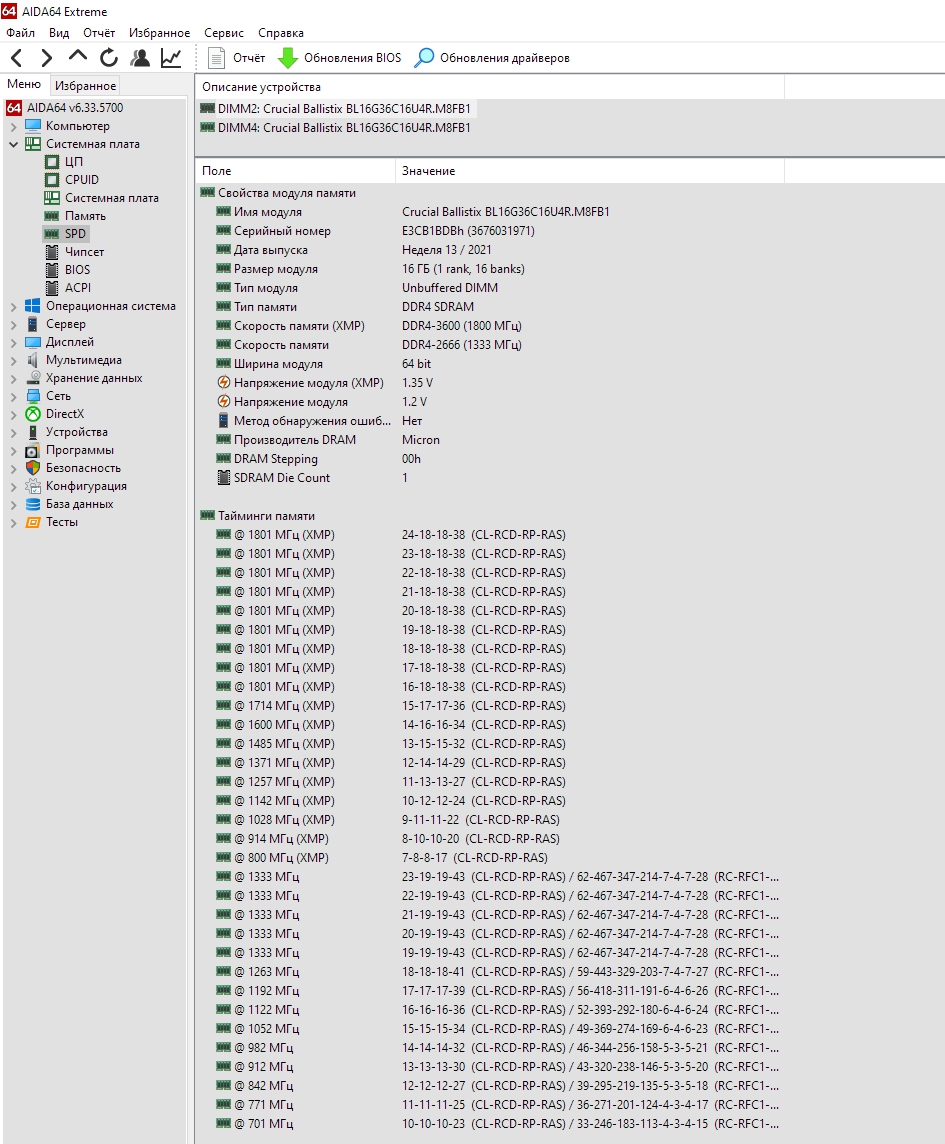Image resolution: width=945 pixels, height=1144 pixels.
Task: Go up one level with the Up arrow
Action: pos(77,56)
